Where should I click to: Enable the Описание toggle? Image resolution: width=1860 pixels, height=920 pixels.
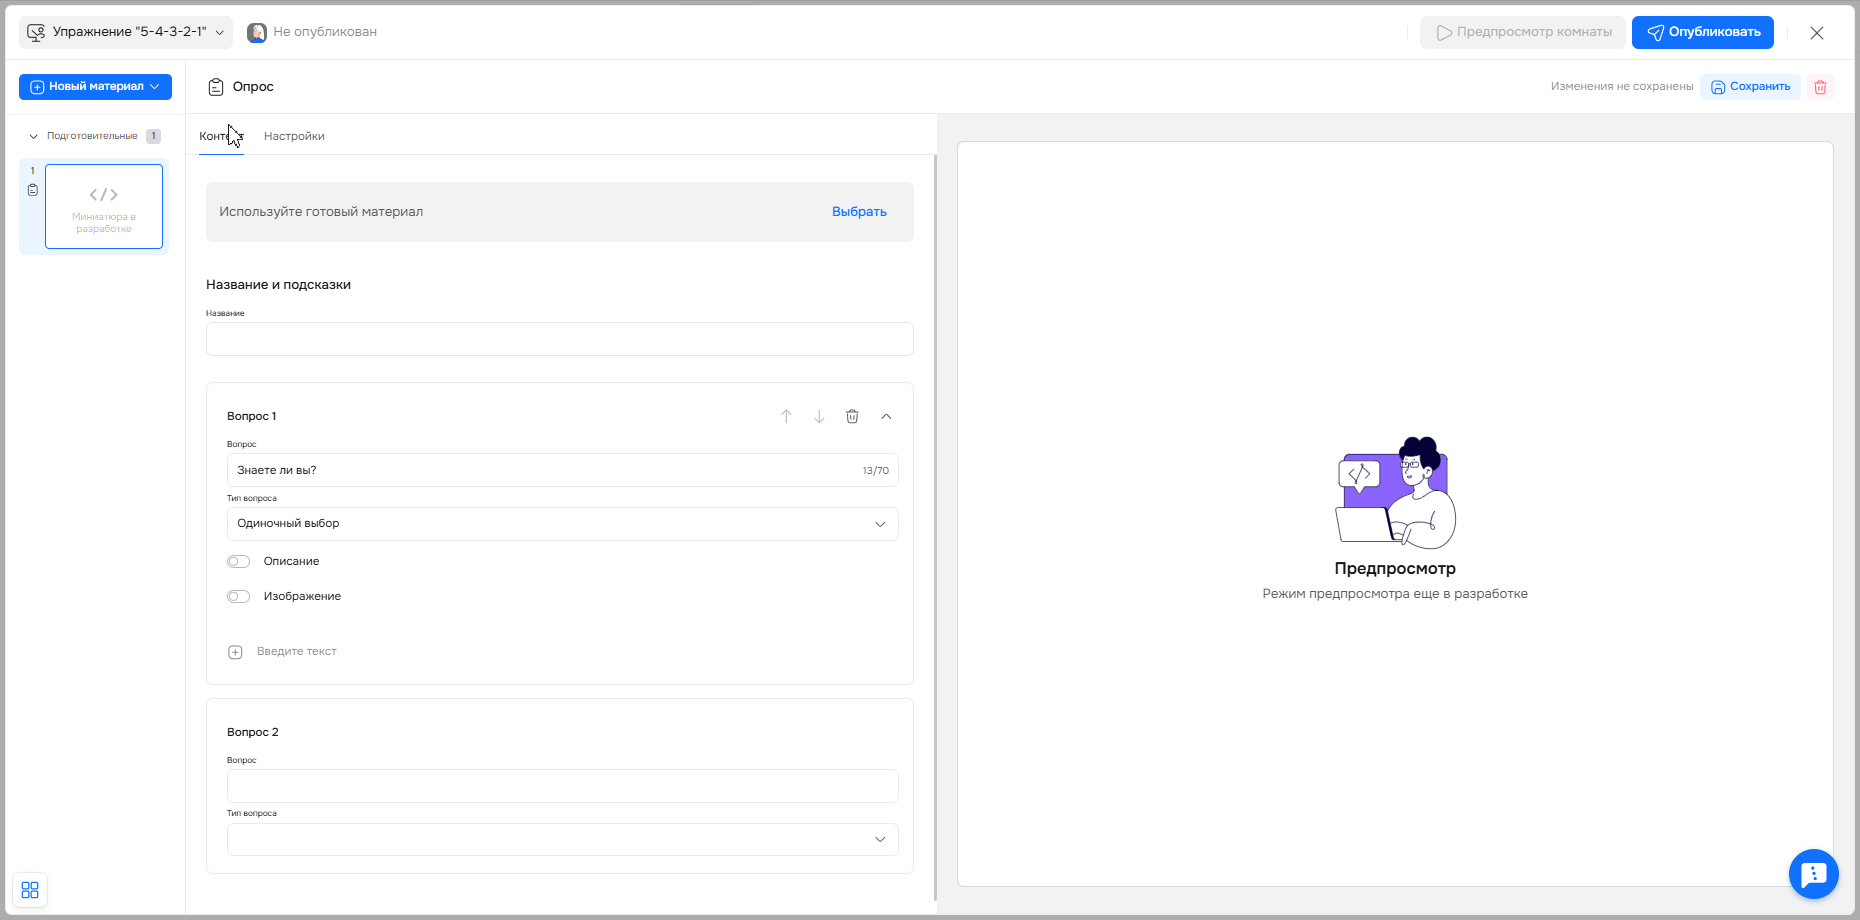(238, 562)
